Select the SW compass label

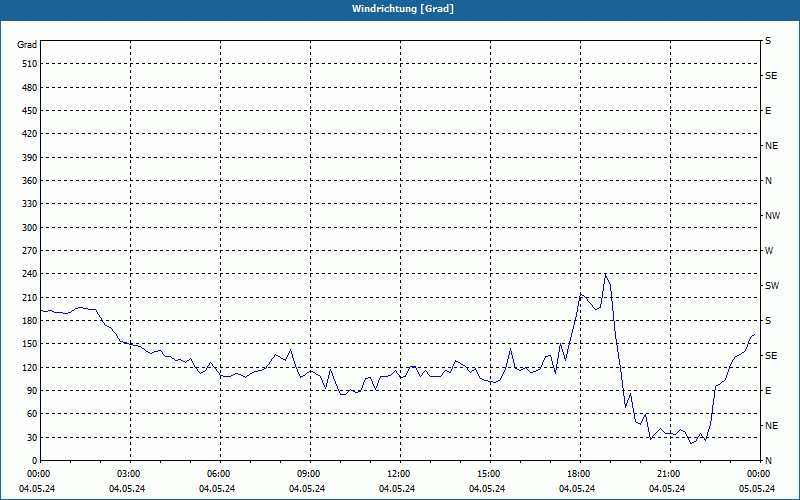(772, 286)
